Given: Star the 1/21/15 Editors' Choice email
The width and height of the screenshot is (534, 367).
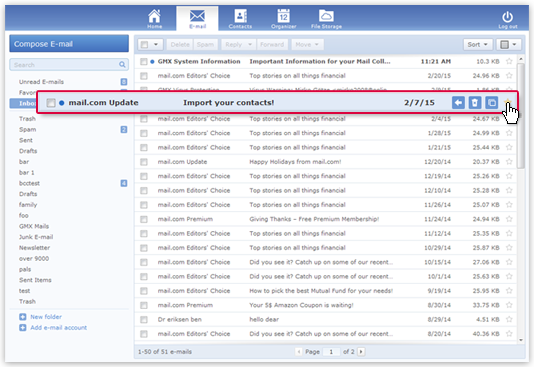Looking at the screenshot, I should [509, 147].
